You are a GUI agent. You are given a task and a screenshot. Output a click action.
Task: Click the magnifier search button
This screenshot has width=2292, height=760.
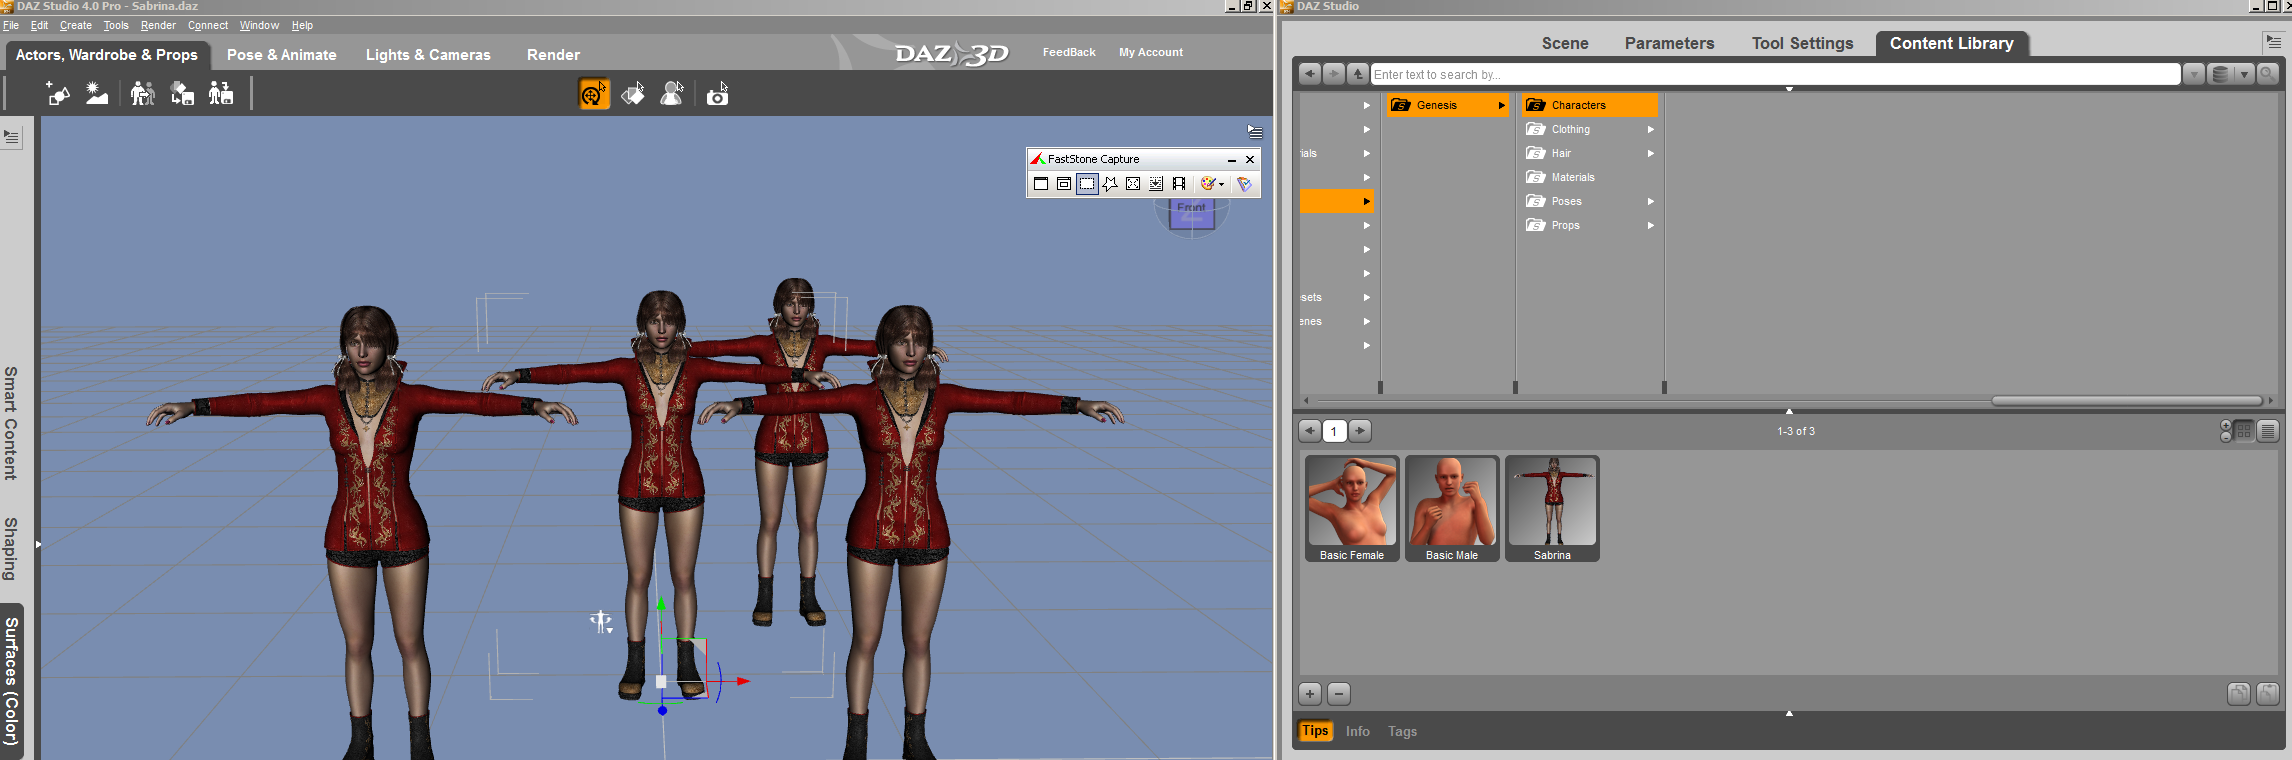click(2267, 74)
